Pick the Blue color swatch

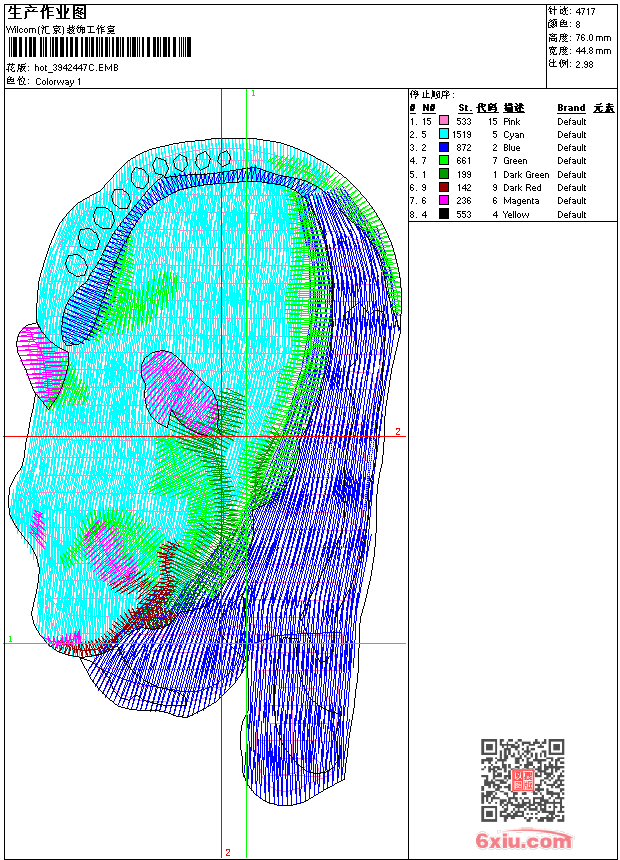pyautogui.click(x=444, y=148)
